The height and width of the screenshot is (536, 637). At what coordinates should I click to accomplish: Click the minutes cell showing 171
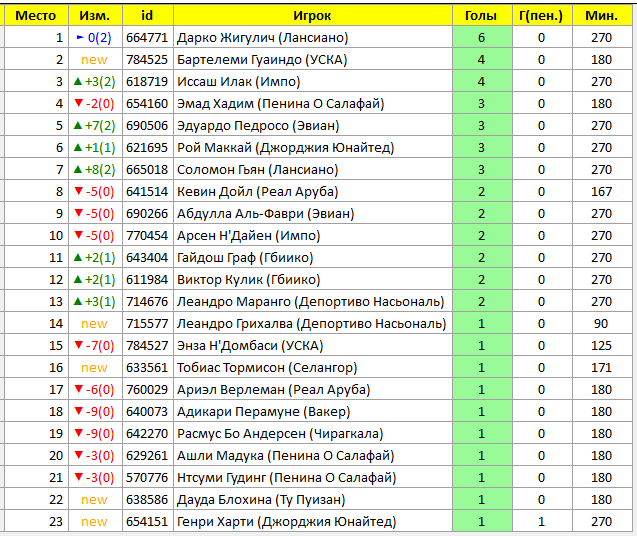point(602,367)
